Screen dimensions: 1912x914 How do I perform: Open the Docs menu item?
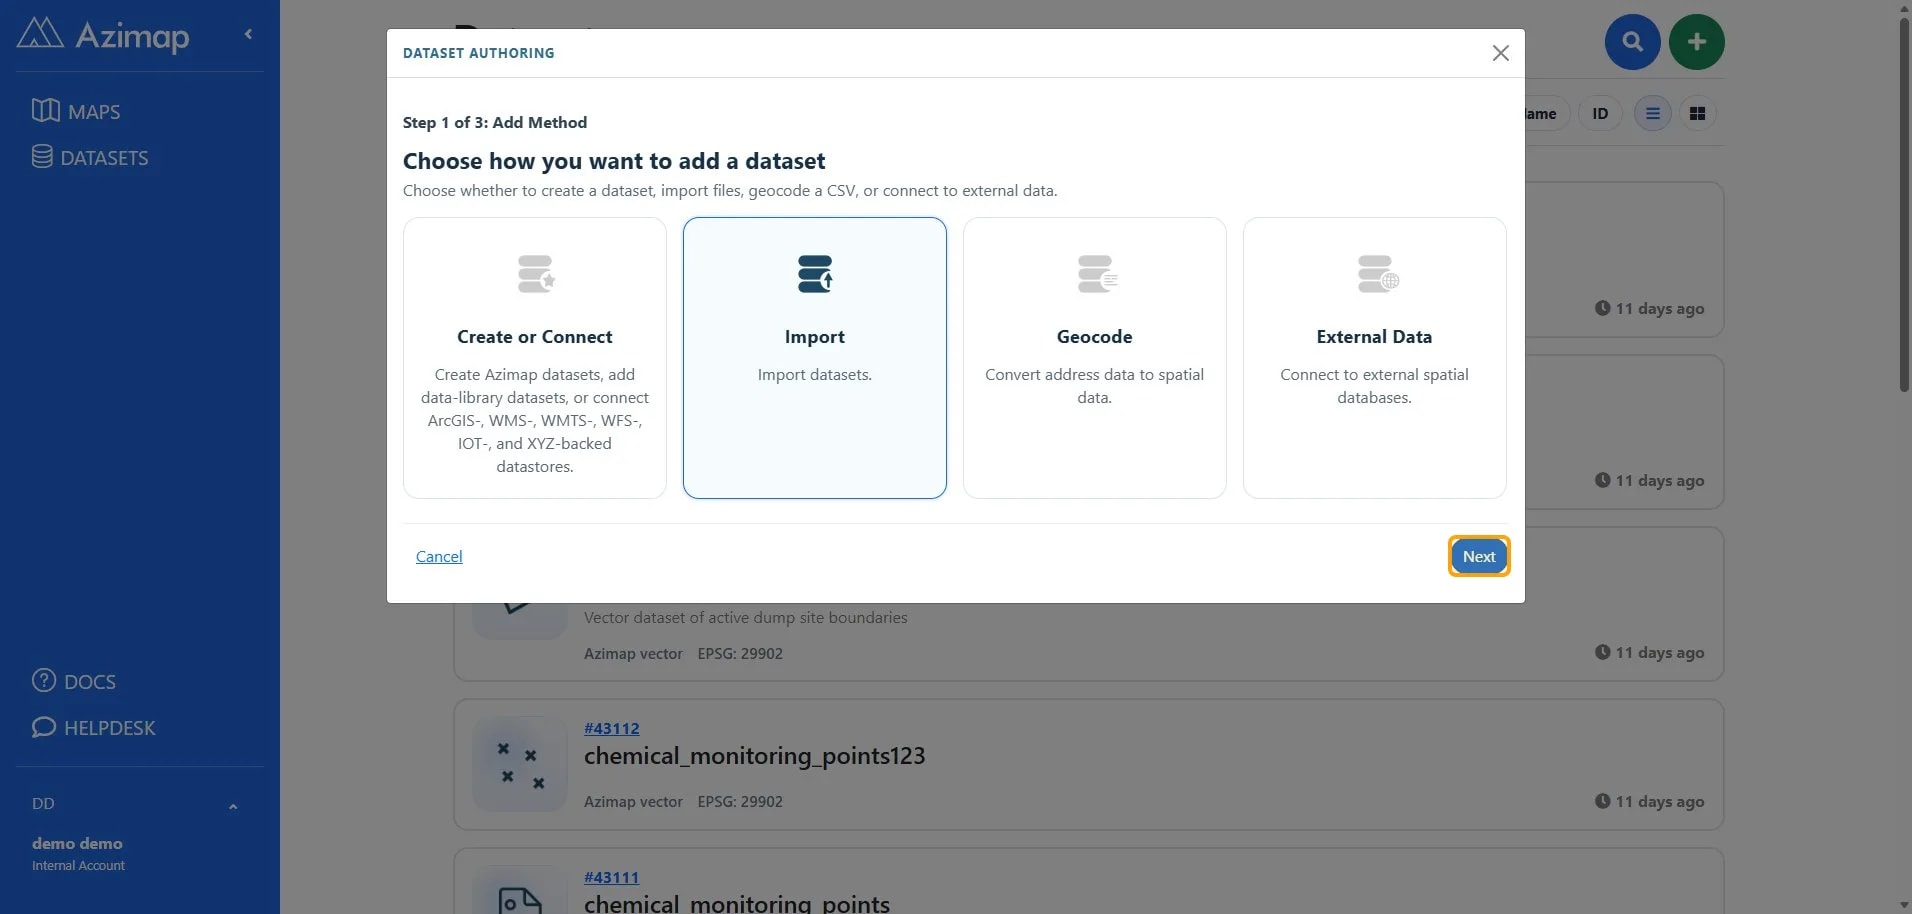point(74,681)
